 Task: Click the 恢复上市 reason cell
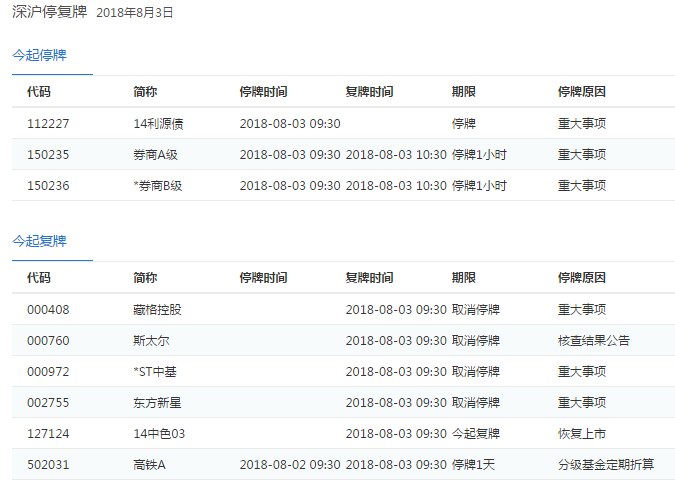582,434
